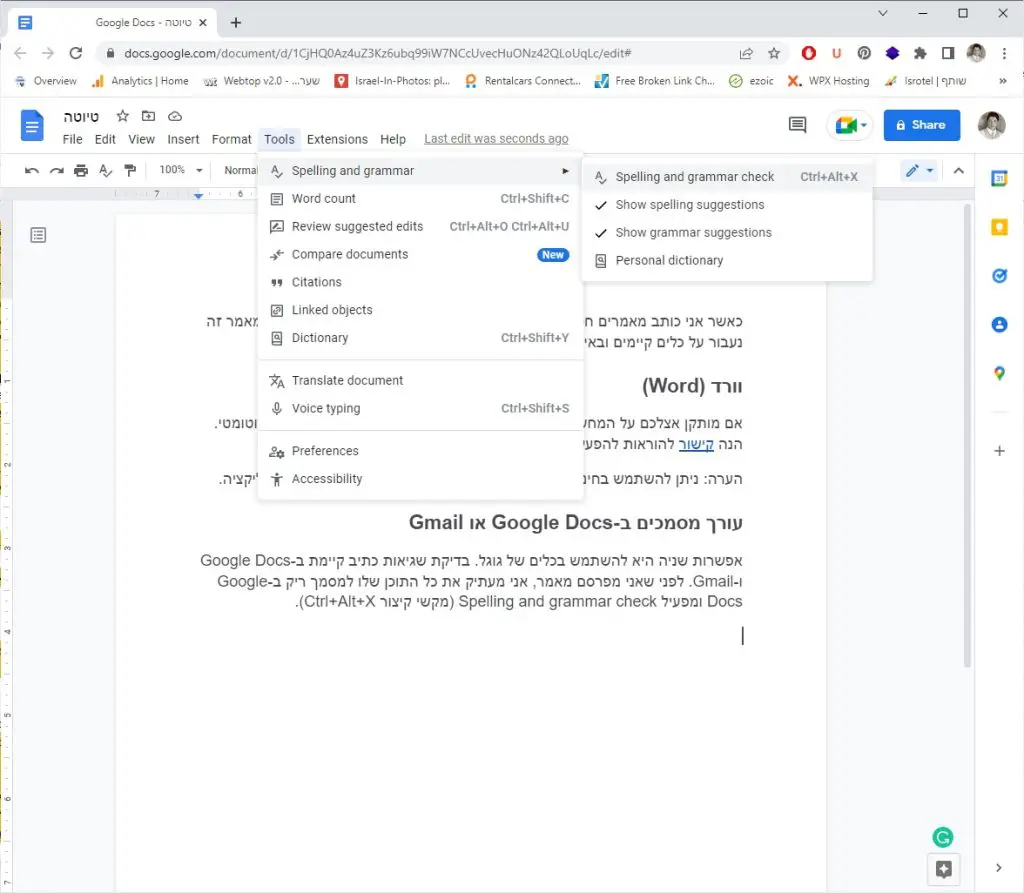Open Google Maps side panel icon
Image resolution: width=1024 pixels, height=893 pixels.
(x=999, y=373)
